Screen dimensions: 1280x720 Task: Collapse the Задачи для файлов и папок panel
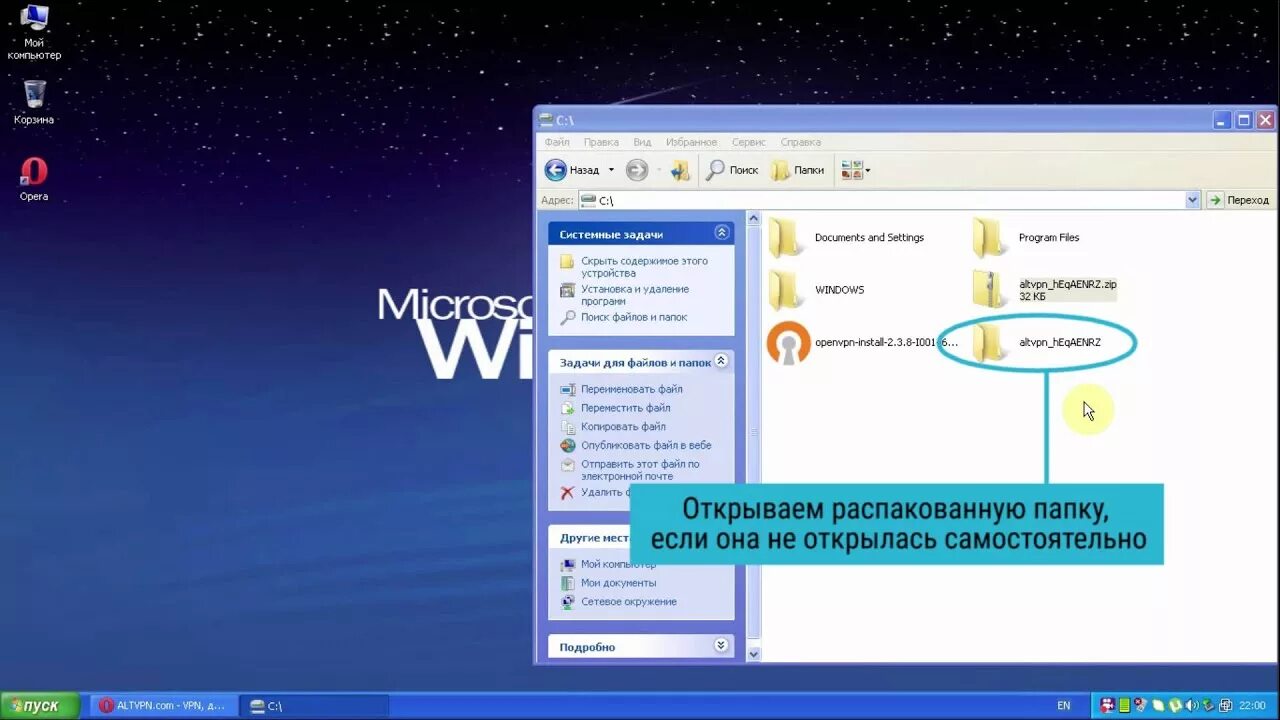[x=721, y=361]
